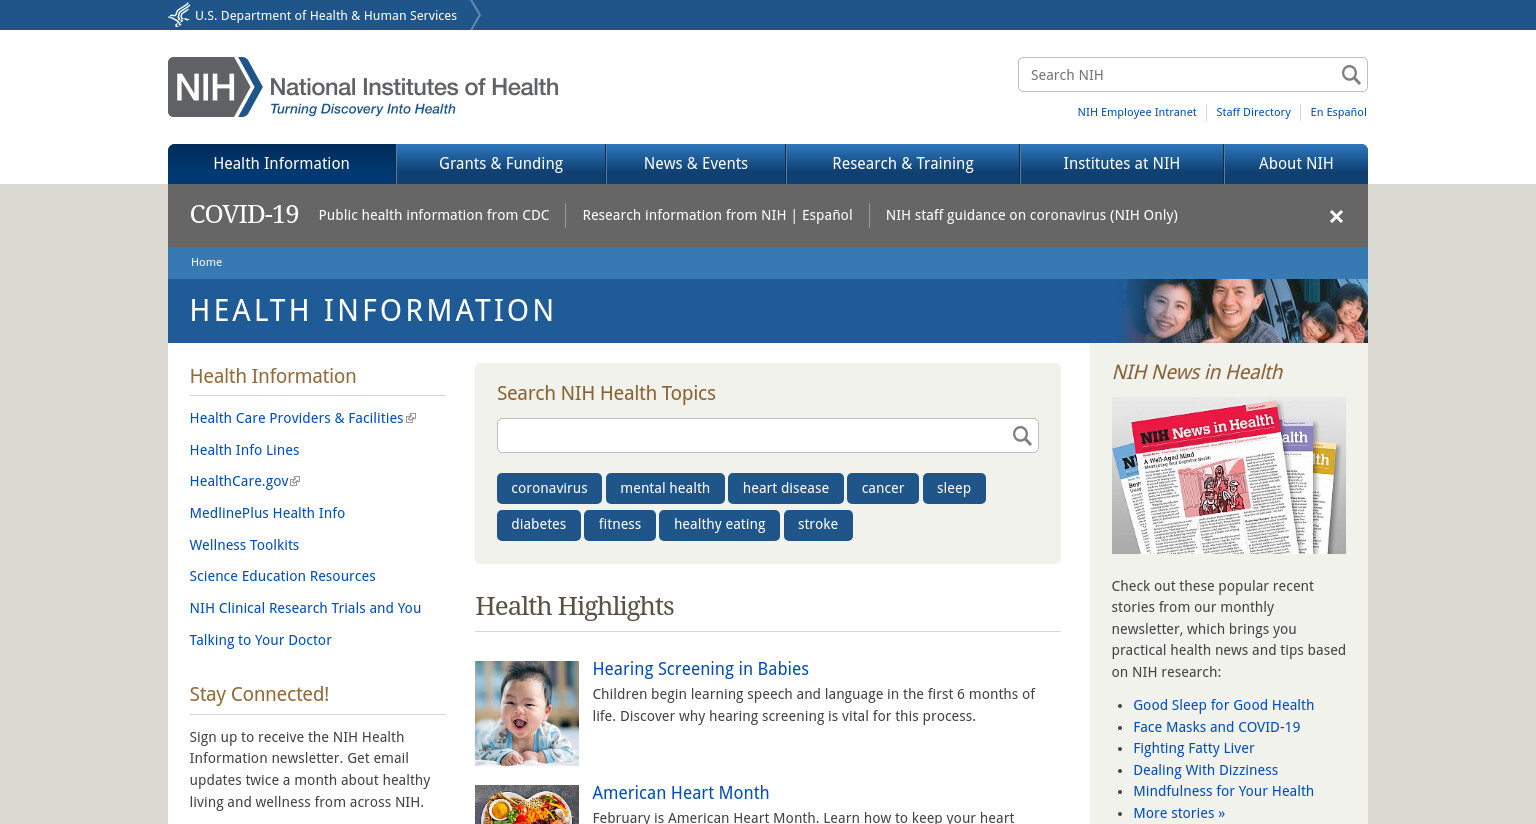The image size is (1536, 824).
Task: Open Science Education Resources link
Action: coord(282,576)
